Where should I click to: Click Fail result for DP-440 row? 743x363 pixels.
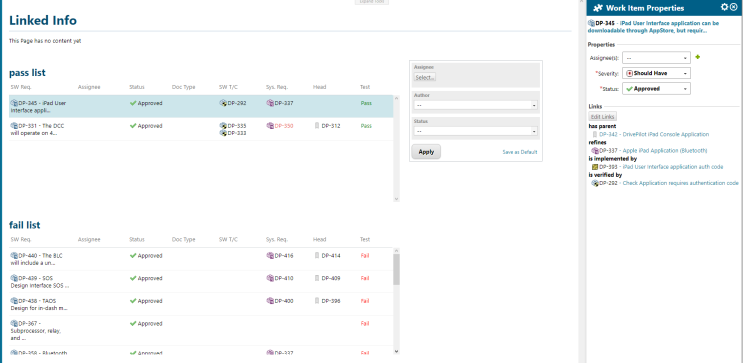click(x=365, y=256)
